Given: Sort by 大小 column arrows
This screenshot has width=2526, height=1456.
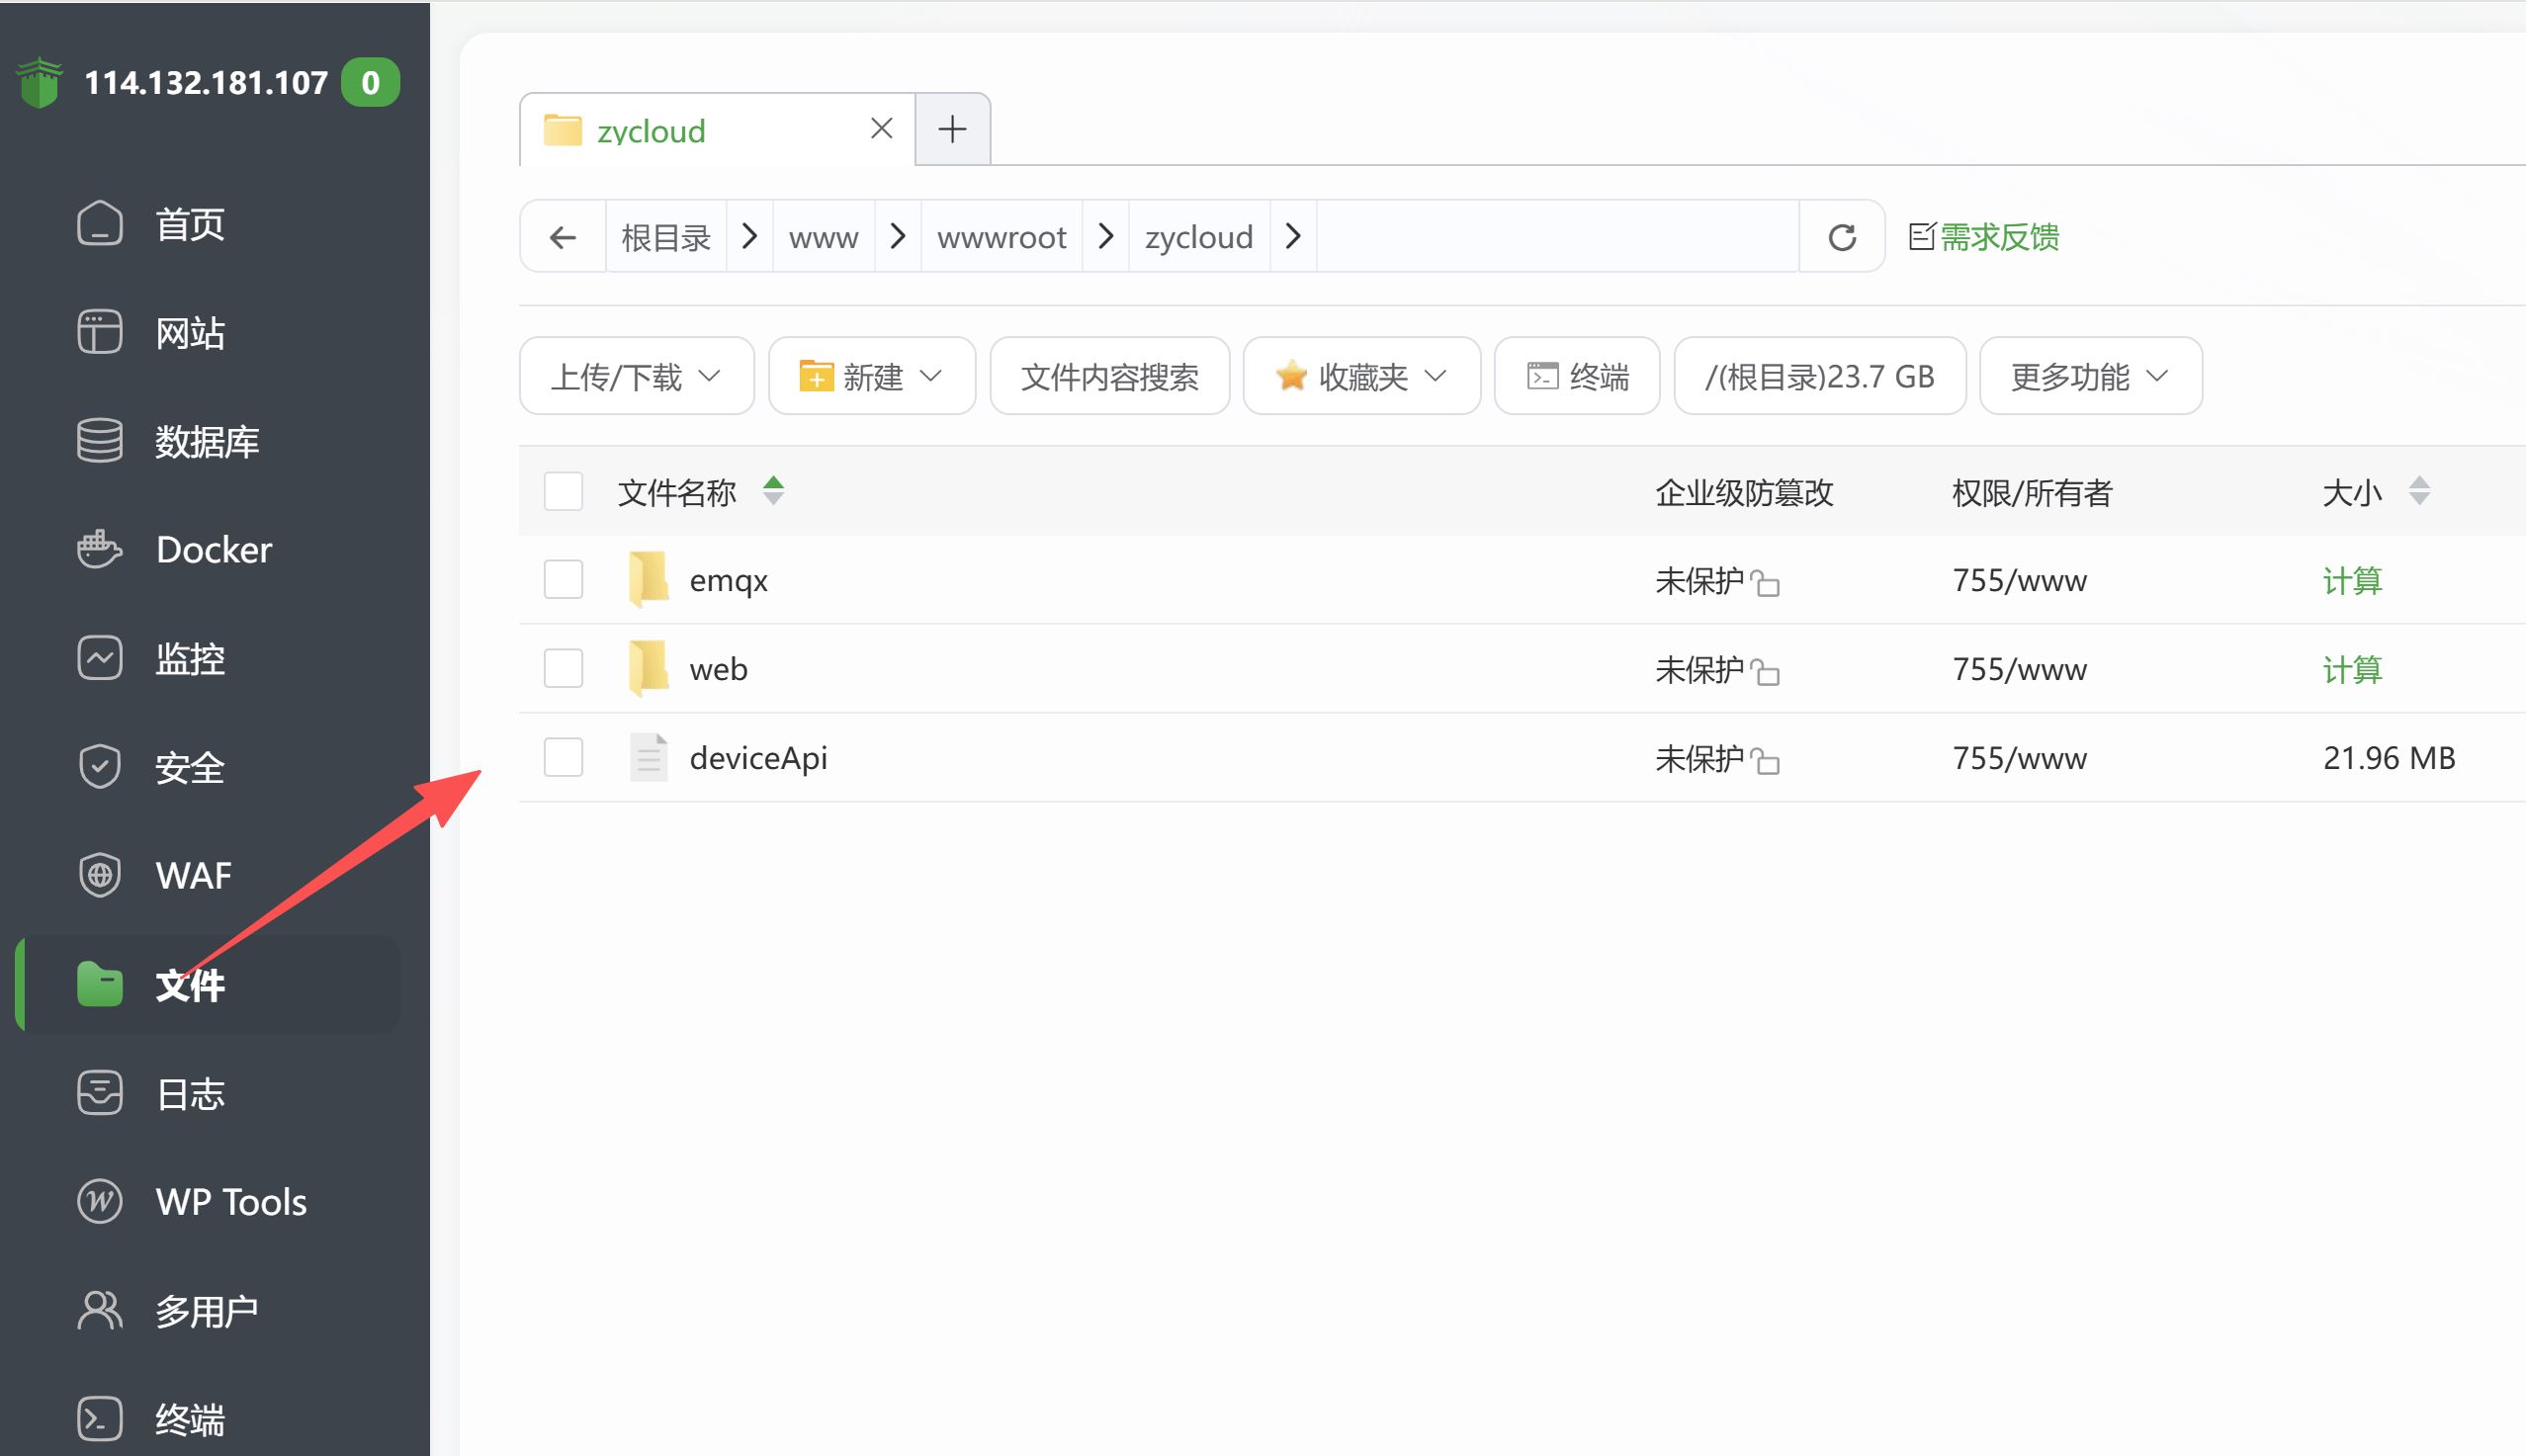Looking at the screenshot, I should [2418, 492].
